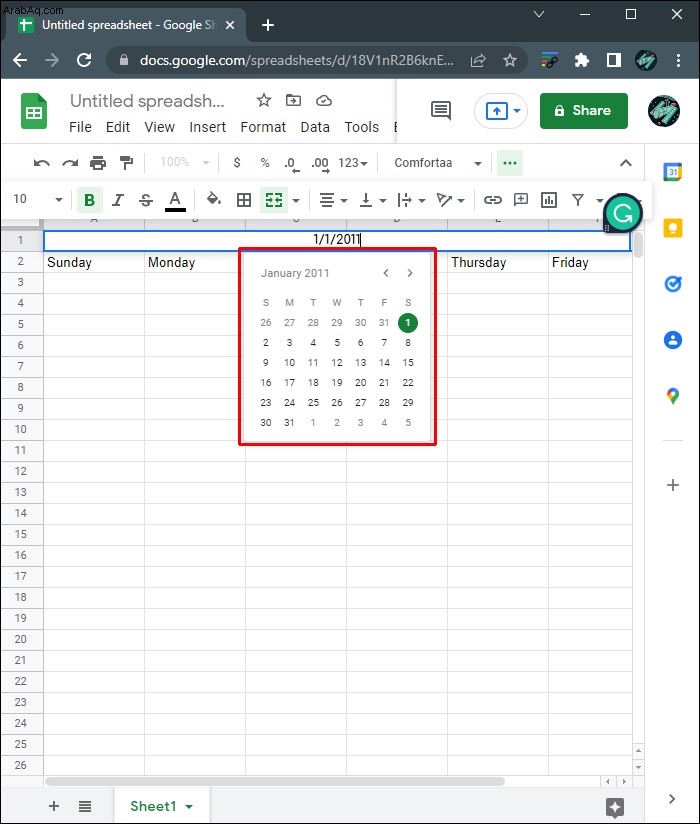Collapse the menus with up chevron

click(x=625, y=163)
